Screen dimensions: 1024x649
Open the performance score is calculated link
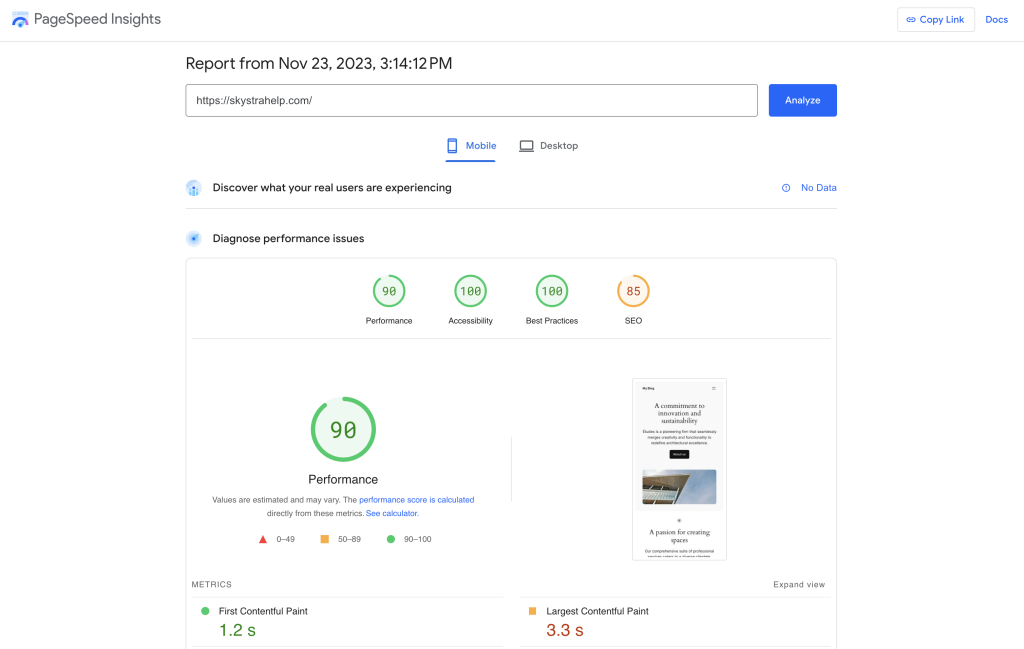click(416, 499)
